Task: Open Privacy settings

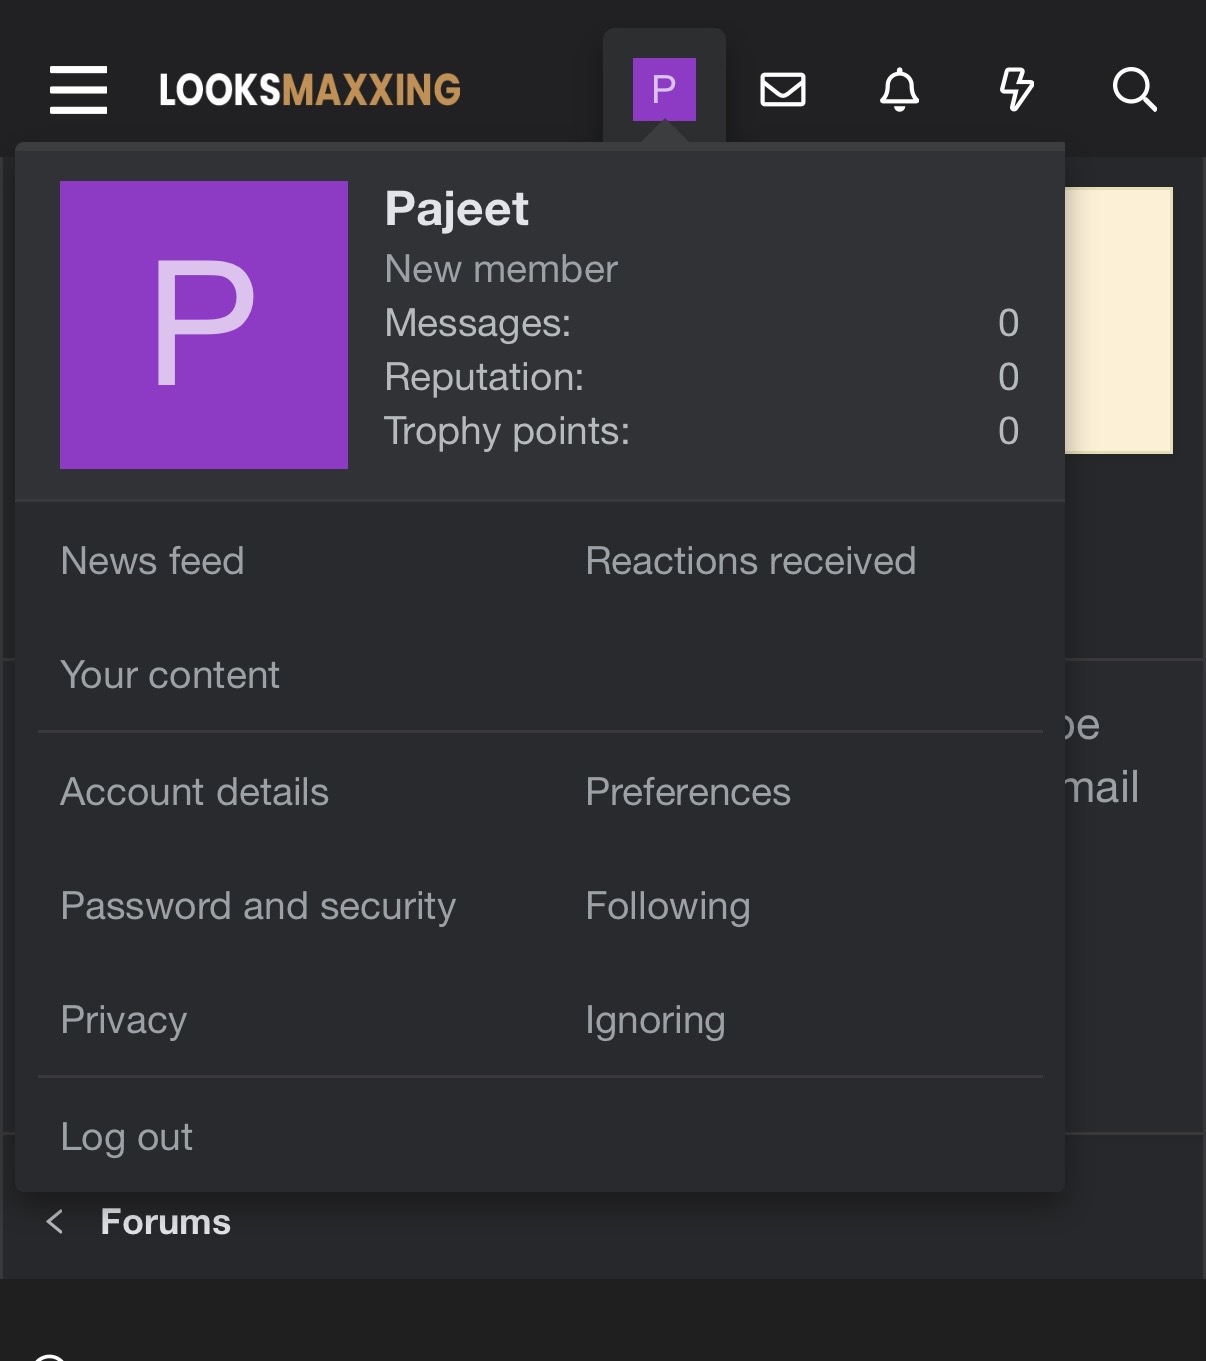Action: [x=124, y=1020]
